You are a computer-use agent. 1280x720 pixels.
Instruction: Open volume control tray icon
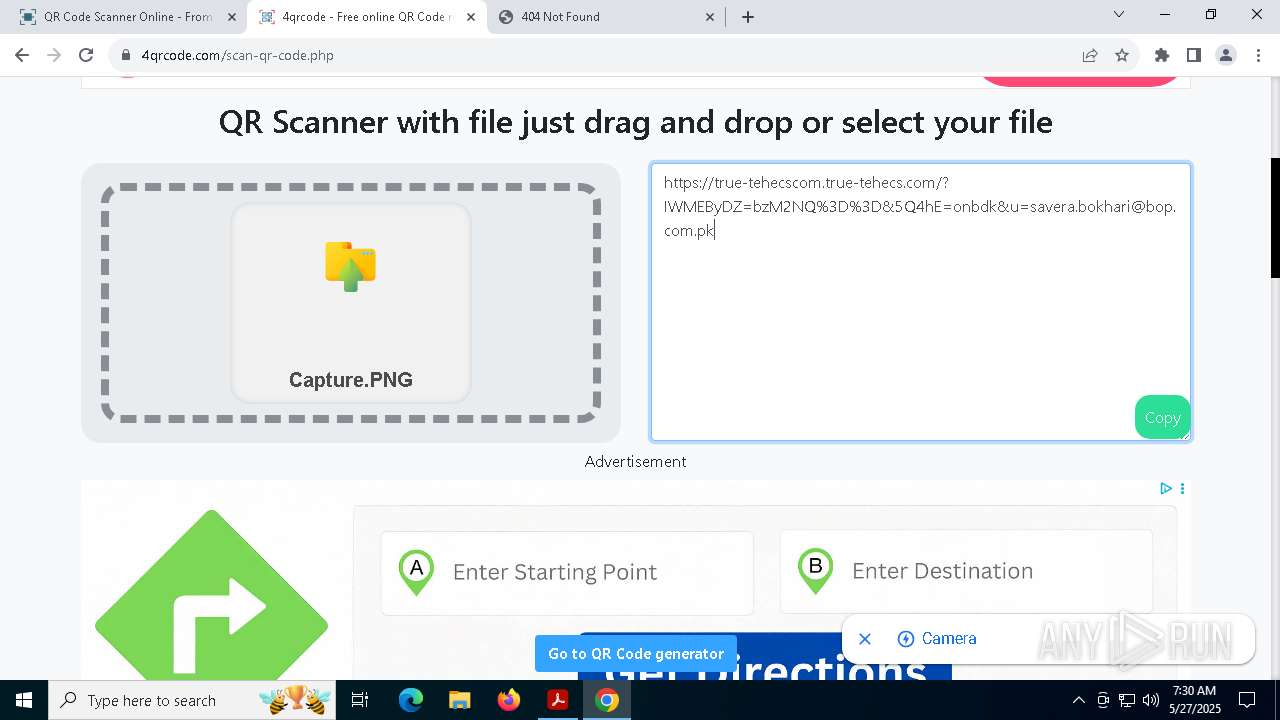1151,700
